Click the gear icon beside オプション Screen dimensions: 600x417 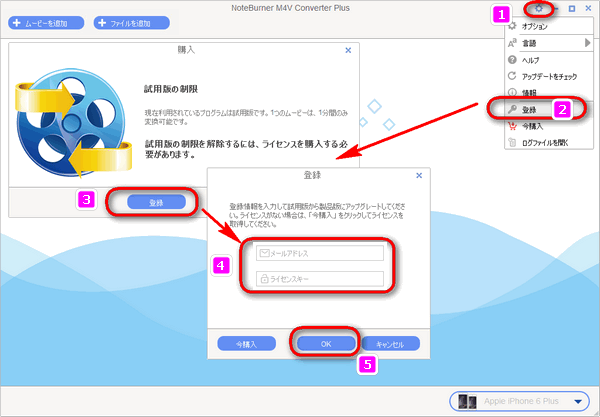coord(512,26)
